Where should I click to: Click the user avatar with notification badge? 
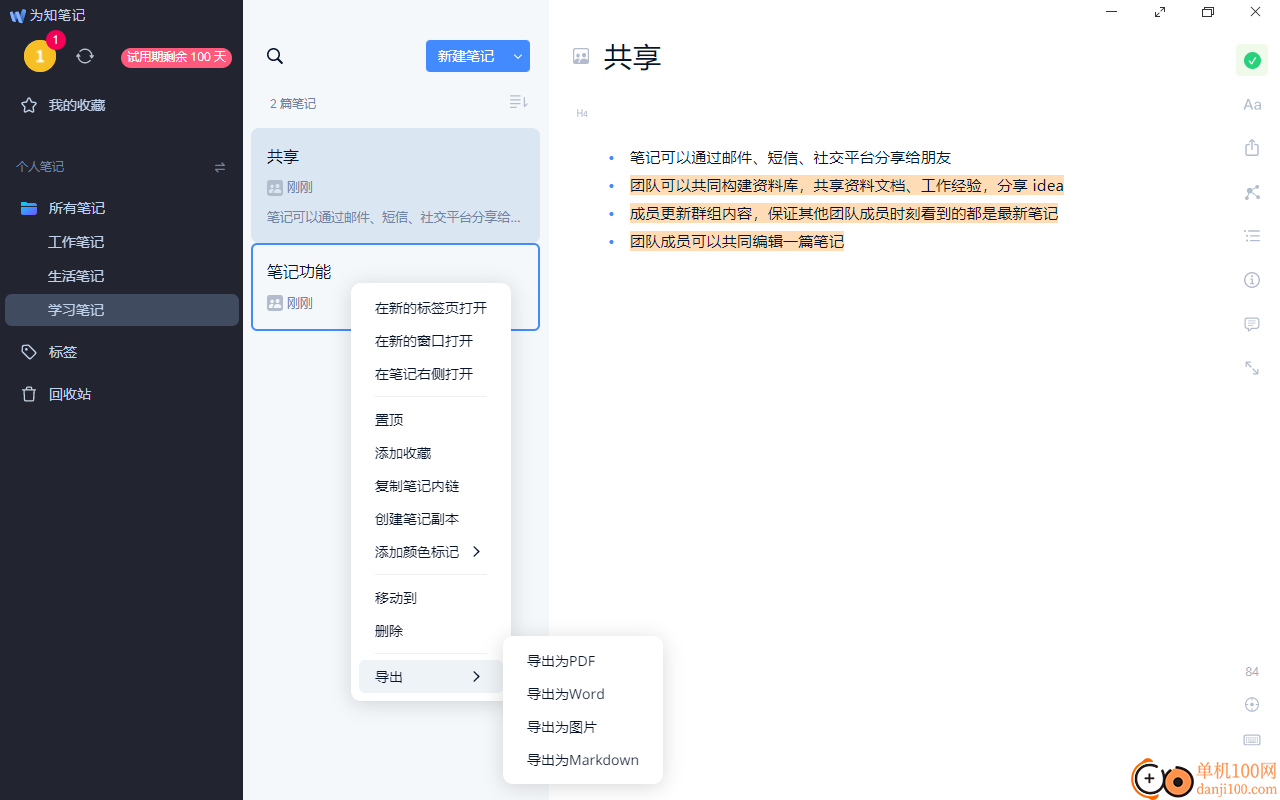click(x=40, y=56)
